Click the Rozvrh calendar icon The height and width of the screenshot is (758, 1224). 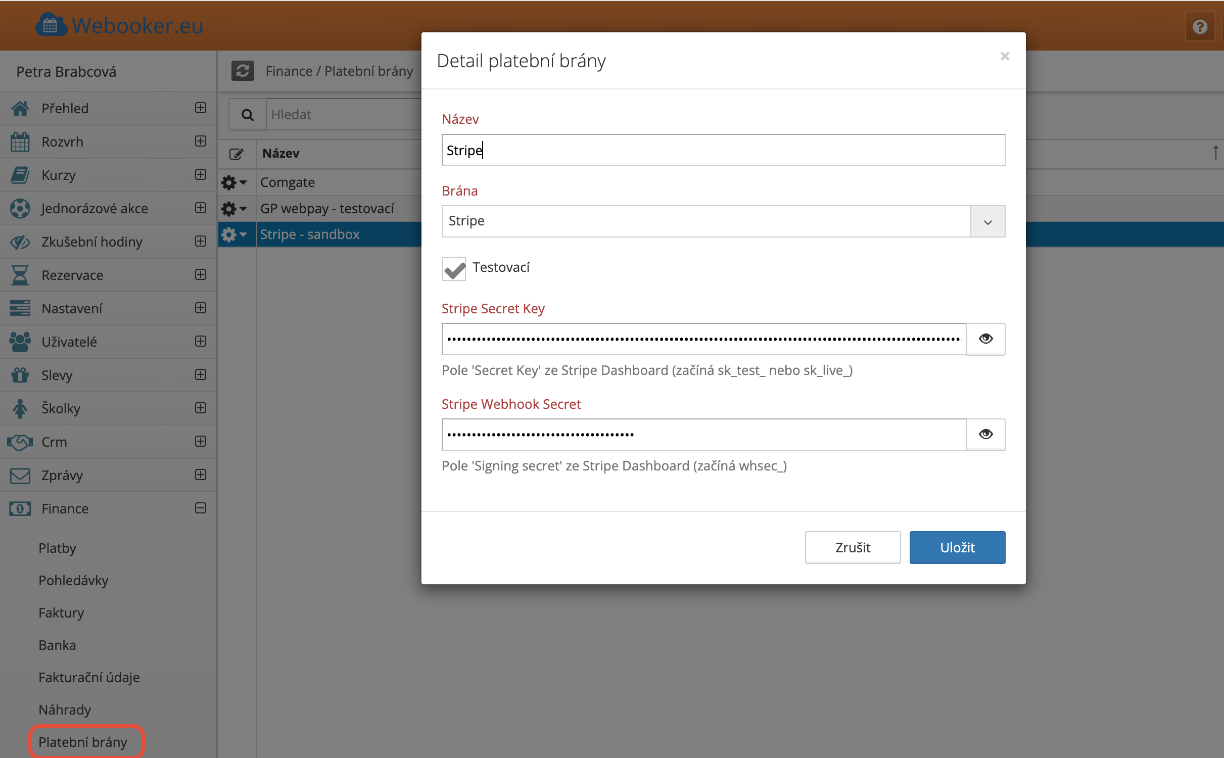tap(20, 142)
